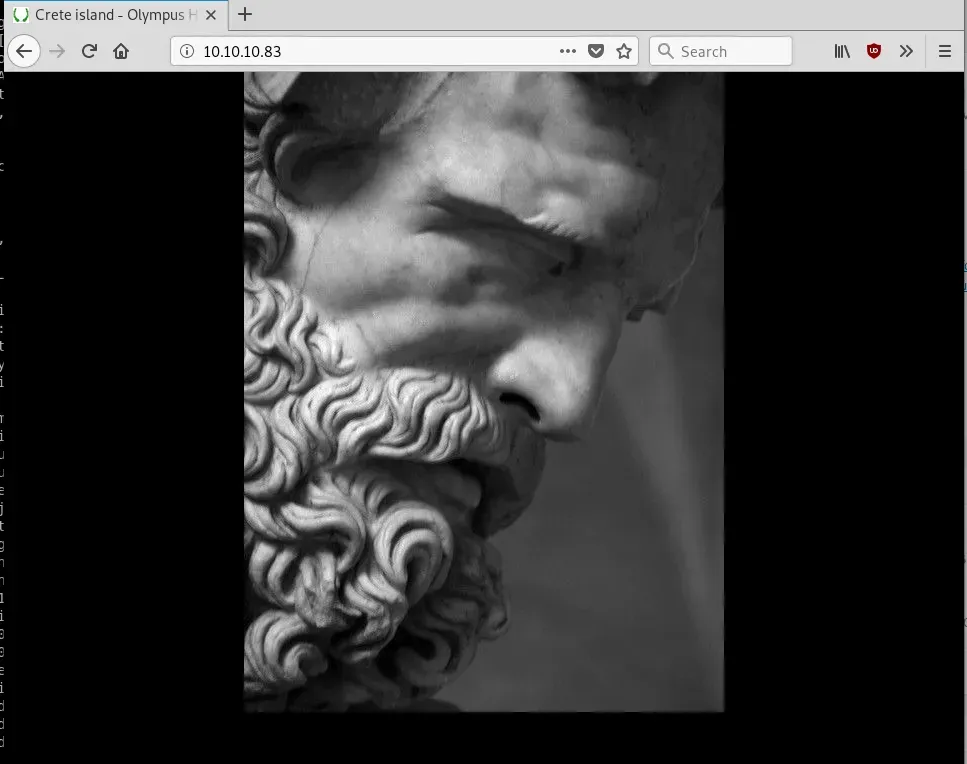Image resolution: width=967 pixels, height=764 pixels.
Task: Open the uBlock Origin extension
Action: pos(874,52)
